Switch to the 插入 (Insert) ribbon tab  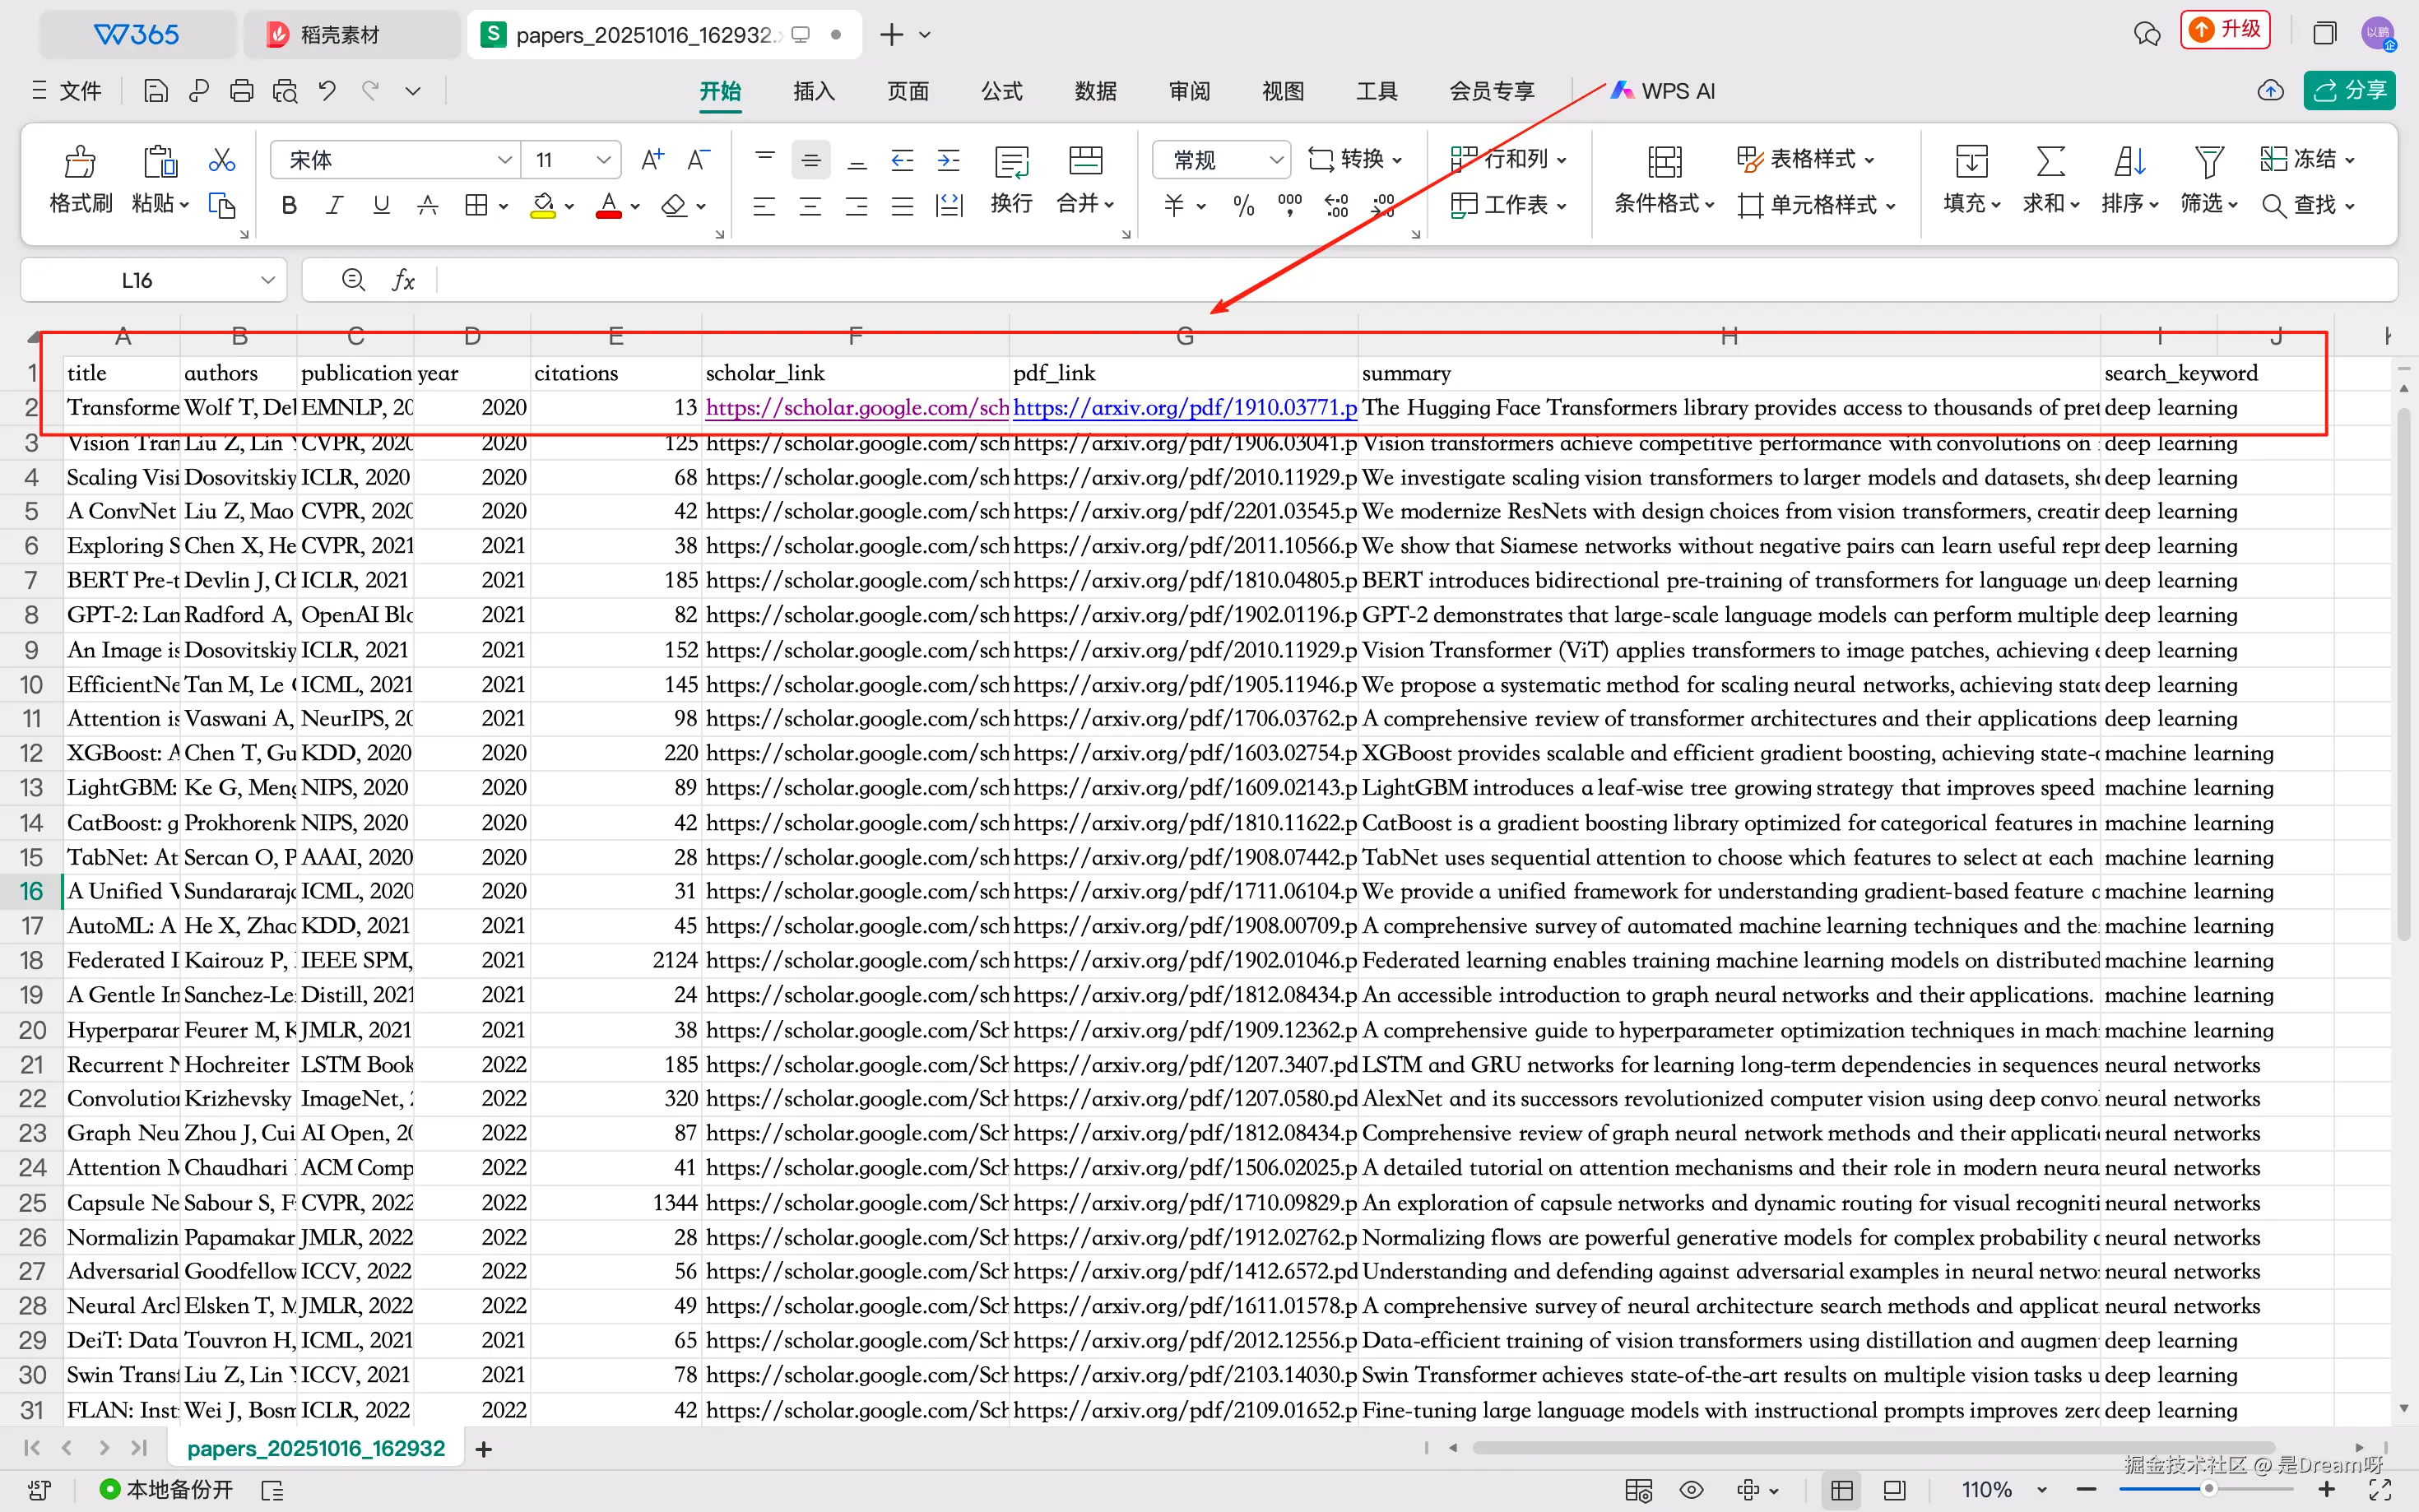coord(813,91)
